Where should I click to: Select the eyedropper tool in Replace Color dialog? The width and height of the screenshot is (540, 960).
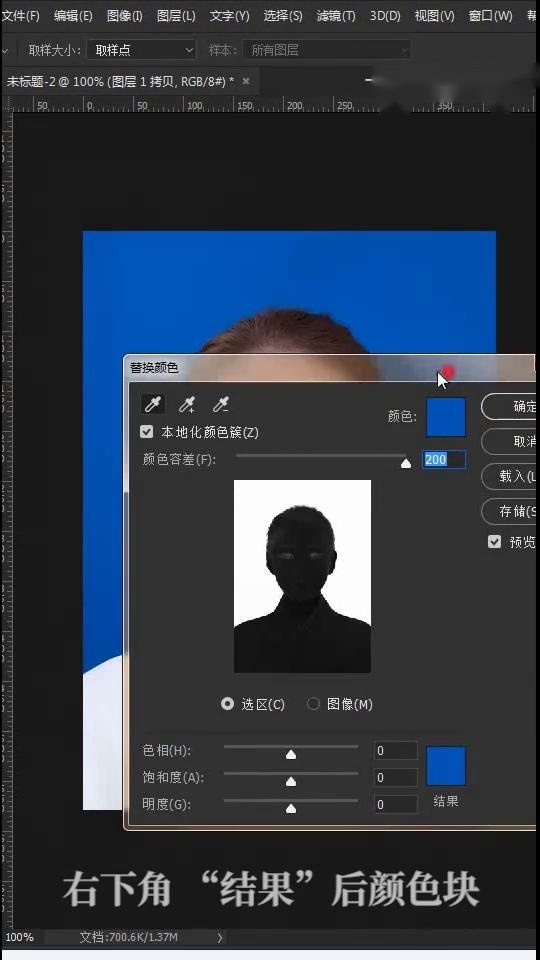point(152,404)
